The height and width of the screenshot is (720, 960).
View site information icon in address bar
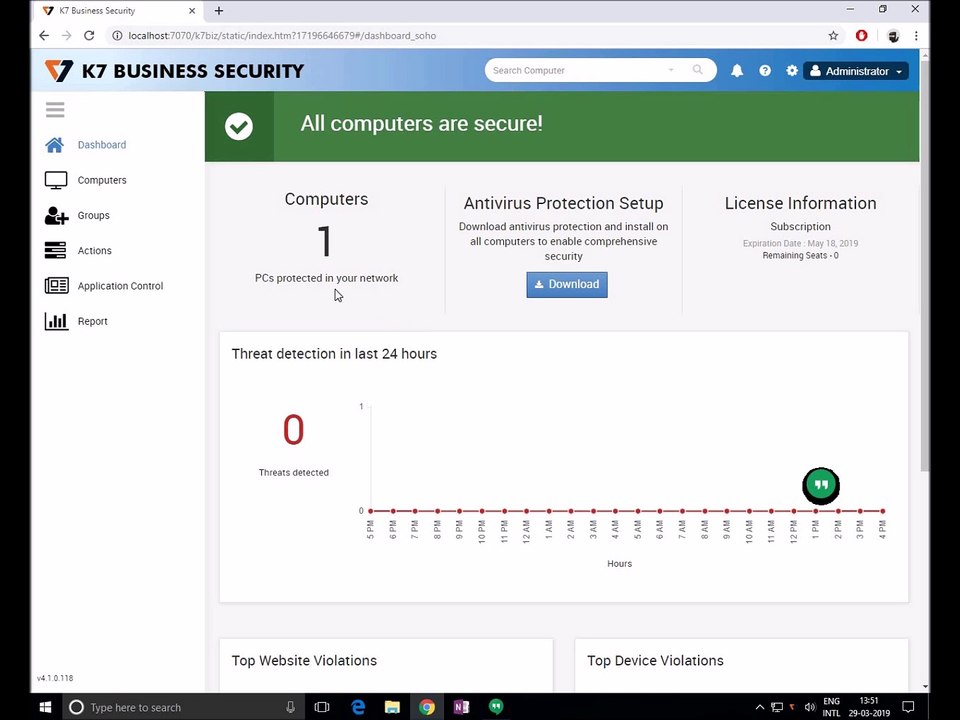117,36
